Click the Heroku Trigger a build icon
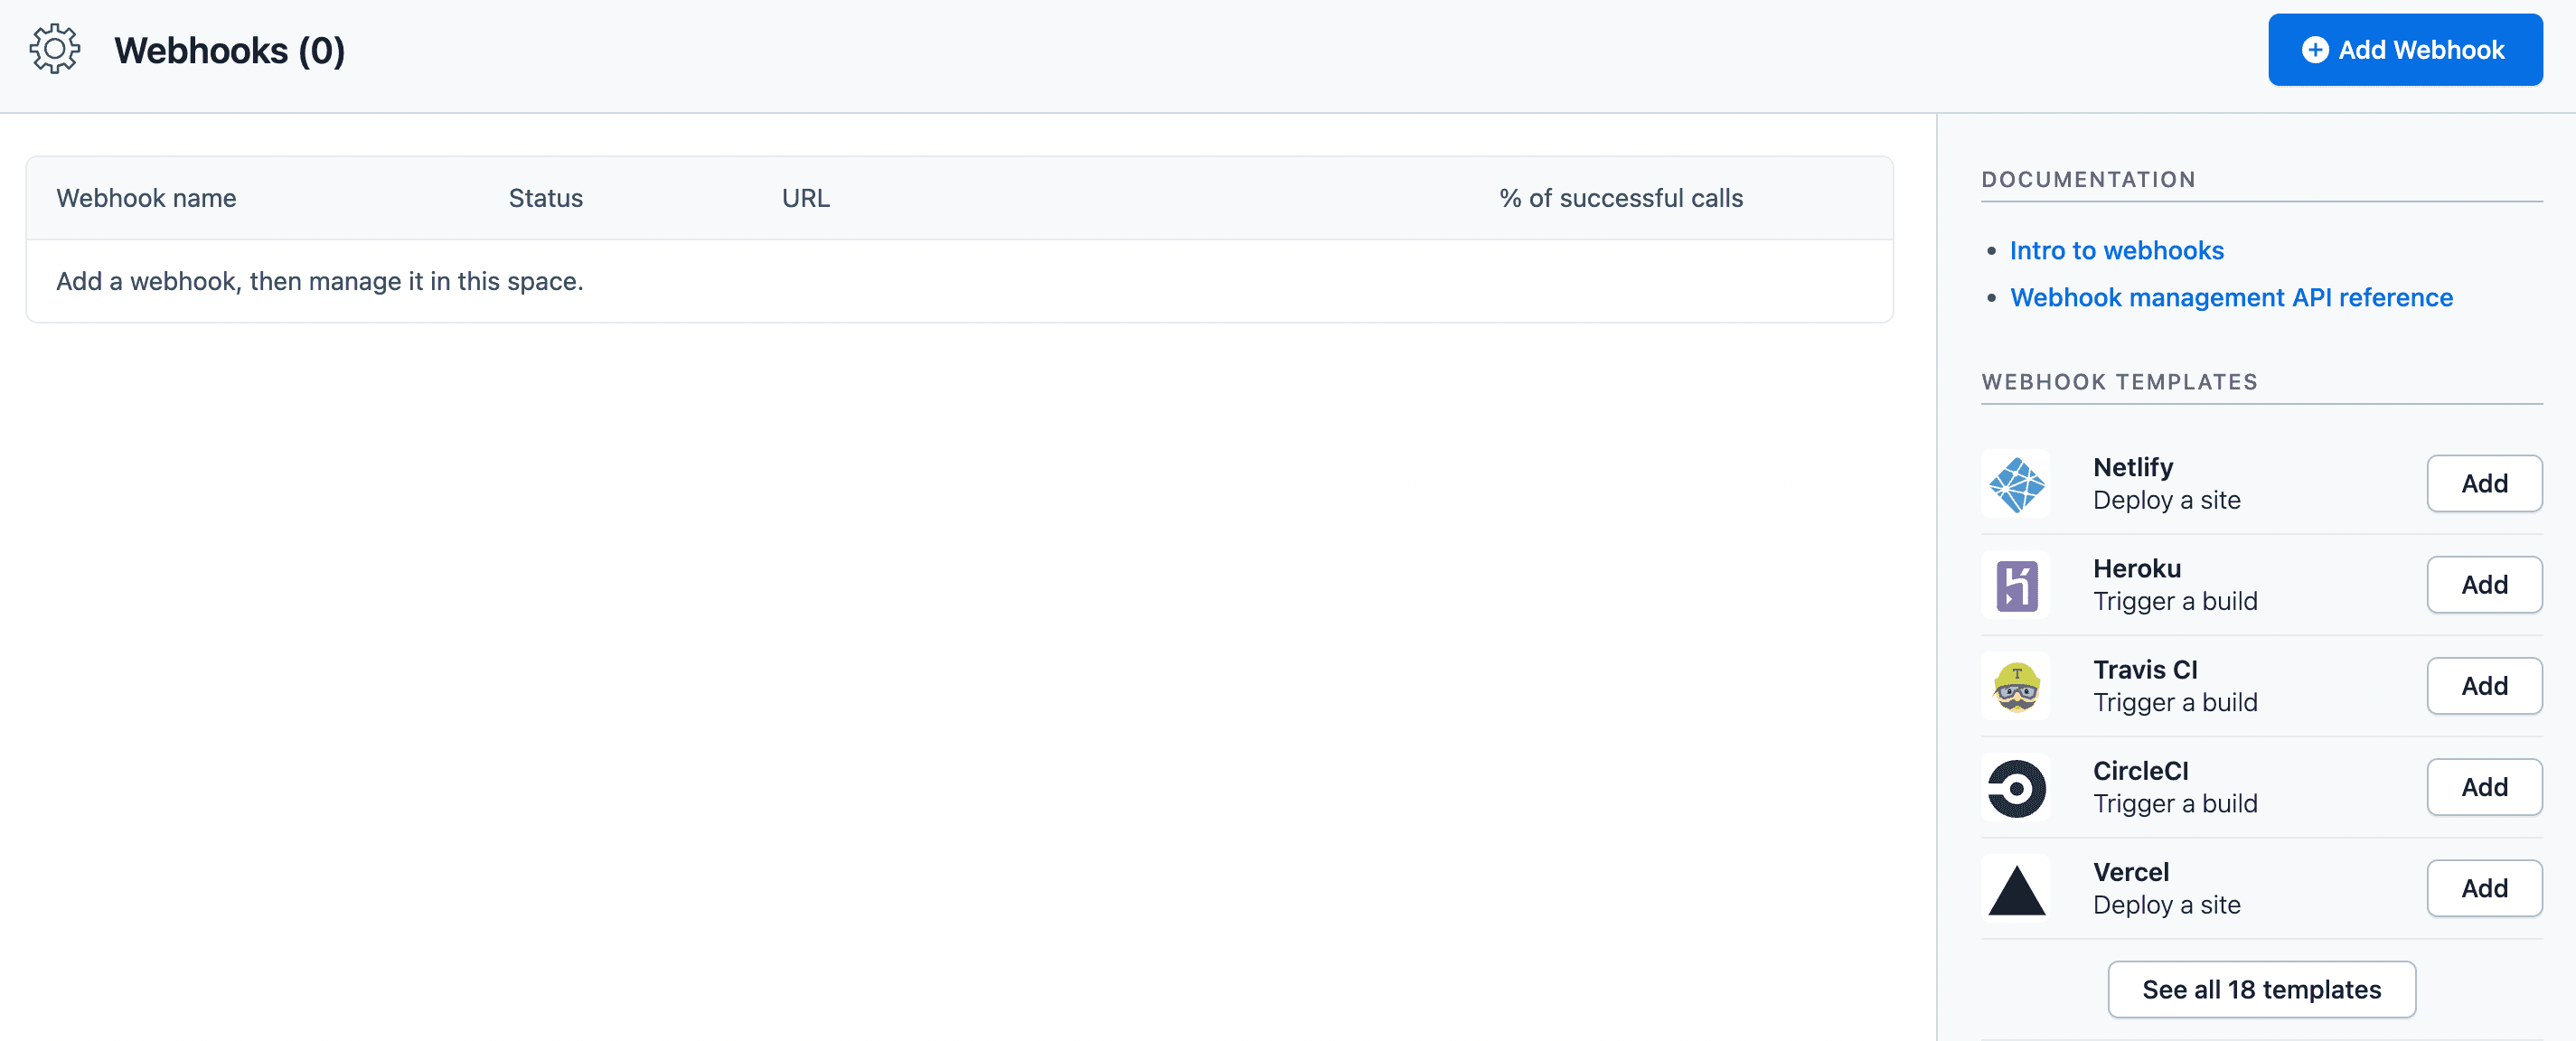 tap(2017, 583)
